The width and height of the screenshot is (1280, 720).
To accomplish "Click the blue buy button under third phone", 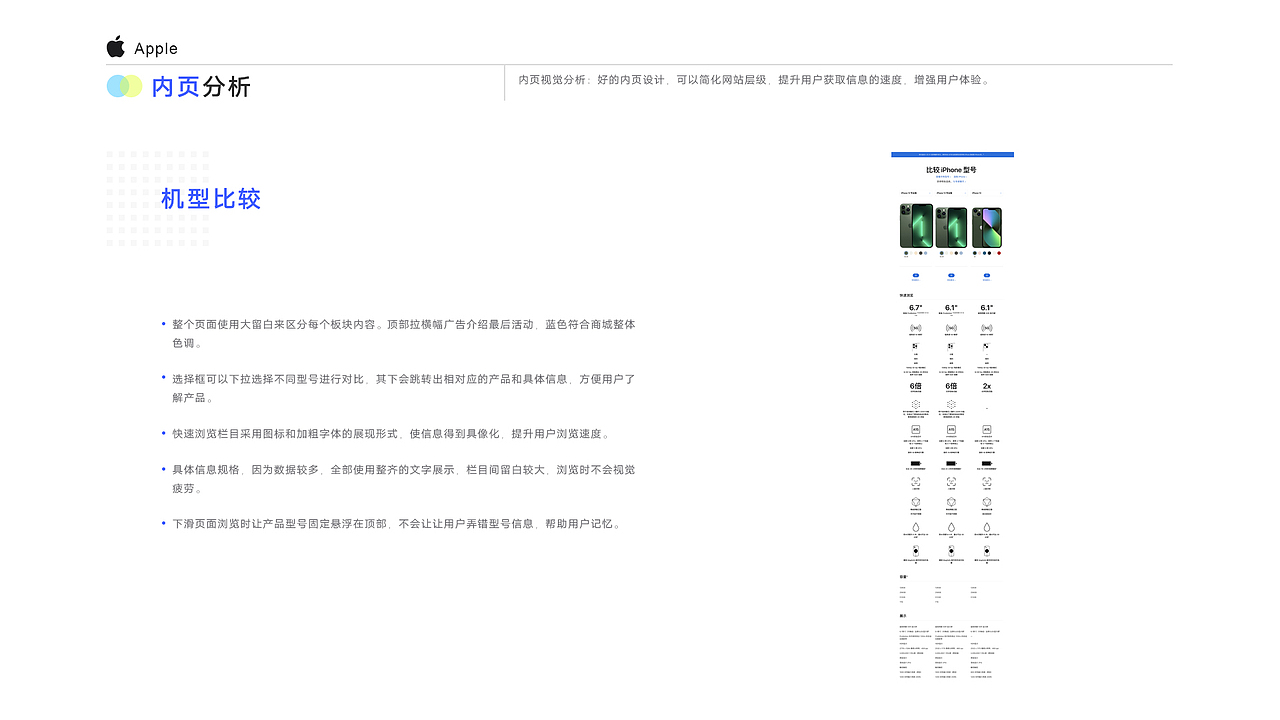I will [x=987, y=275].
